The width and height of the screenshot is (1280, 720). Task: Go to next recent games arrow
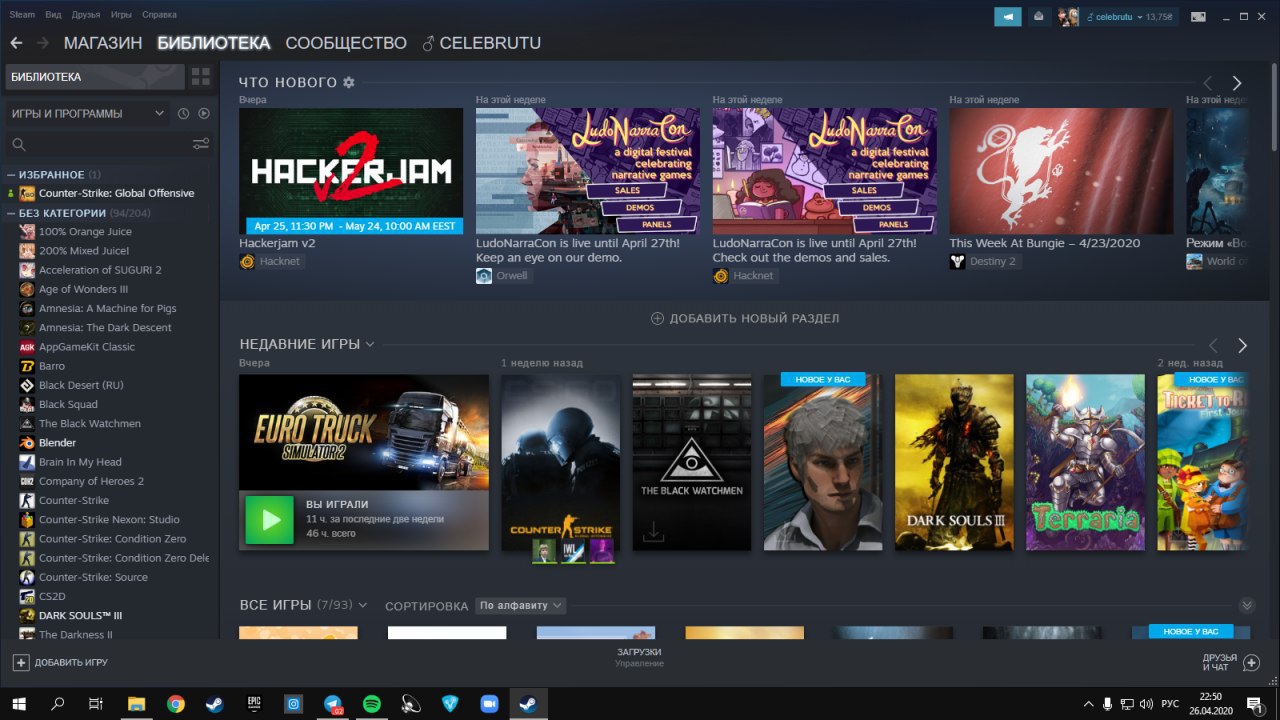click(1243, 345)
